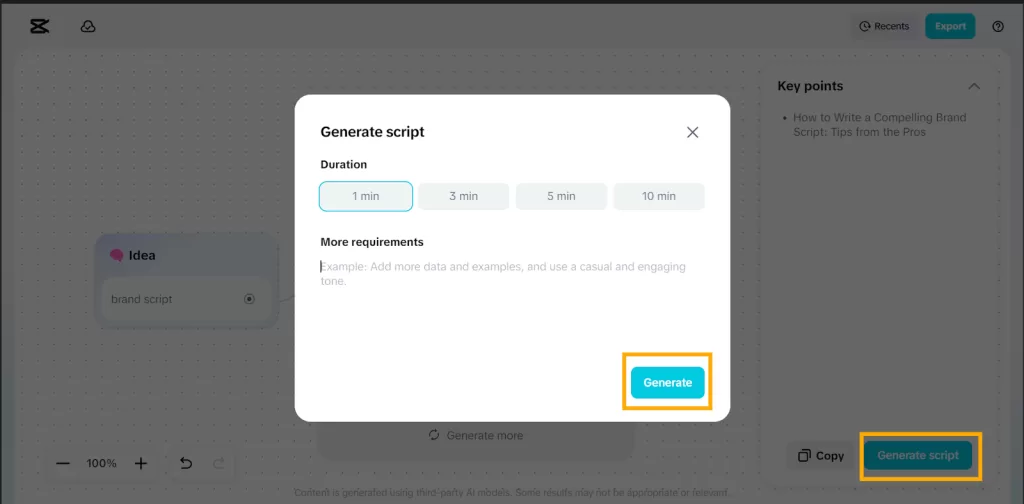This screenshot has width=1024, height=504.
Task: Collapse the Key points panel
Action: 974,86
